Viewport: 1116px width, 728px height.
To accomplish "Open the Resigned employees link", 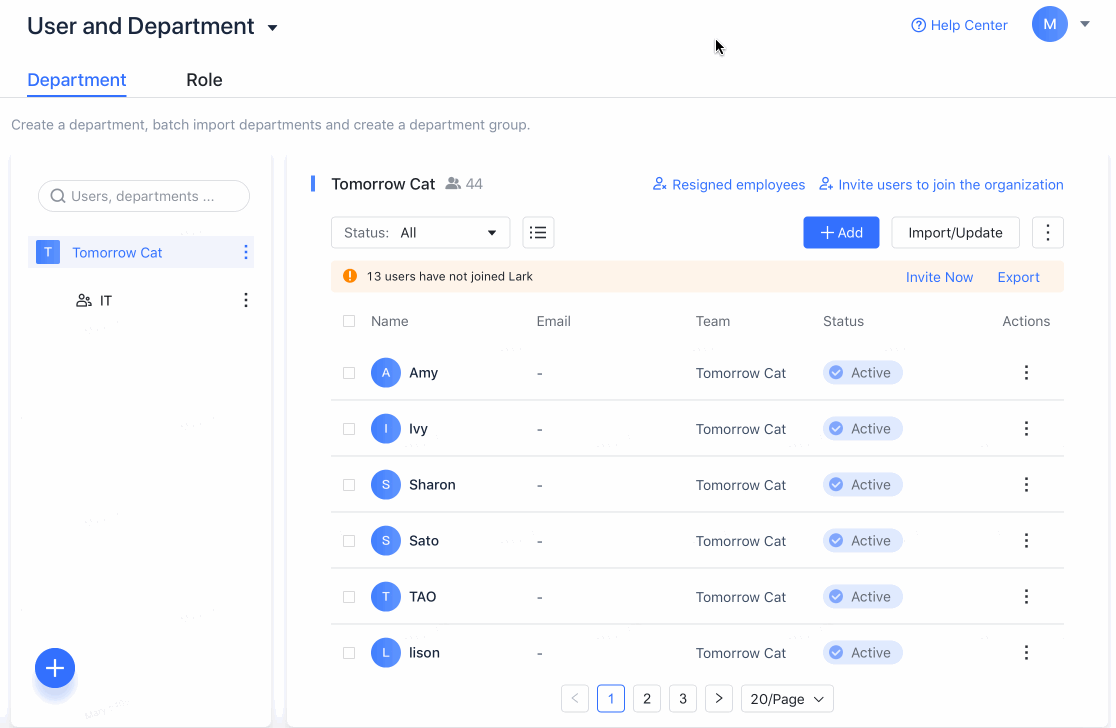I will [729, 185].
